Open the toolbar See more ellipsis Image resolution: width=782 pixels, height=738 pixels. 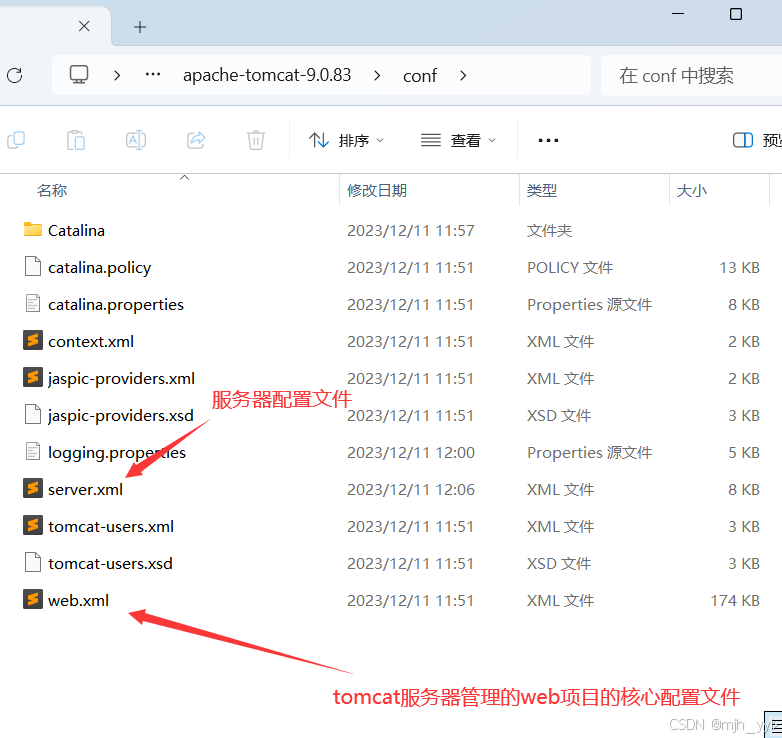click(548, 141)
